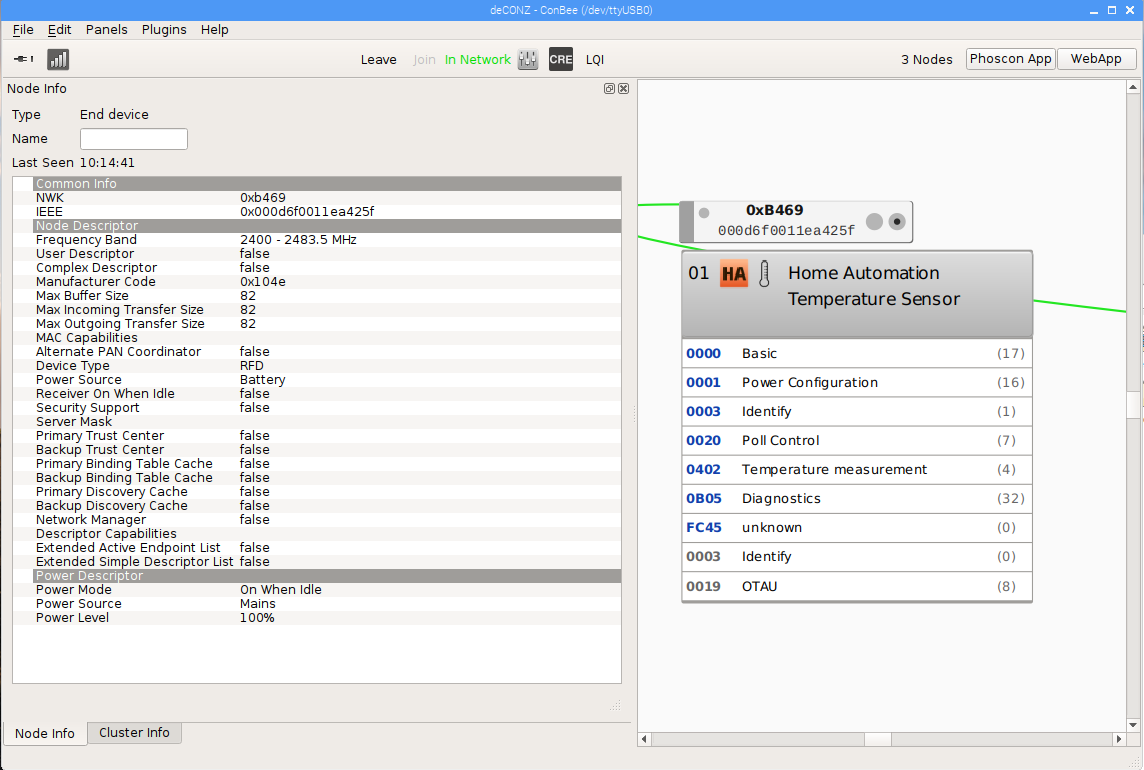Screen dimensions: 1144x770
Task: Click In Network status label
Action: 478,60
